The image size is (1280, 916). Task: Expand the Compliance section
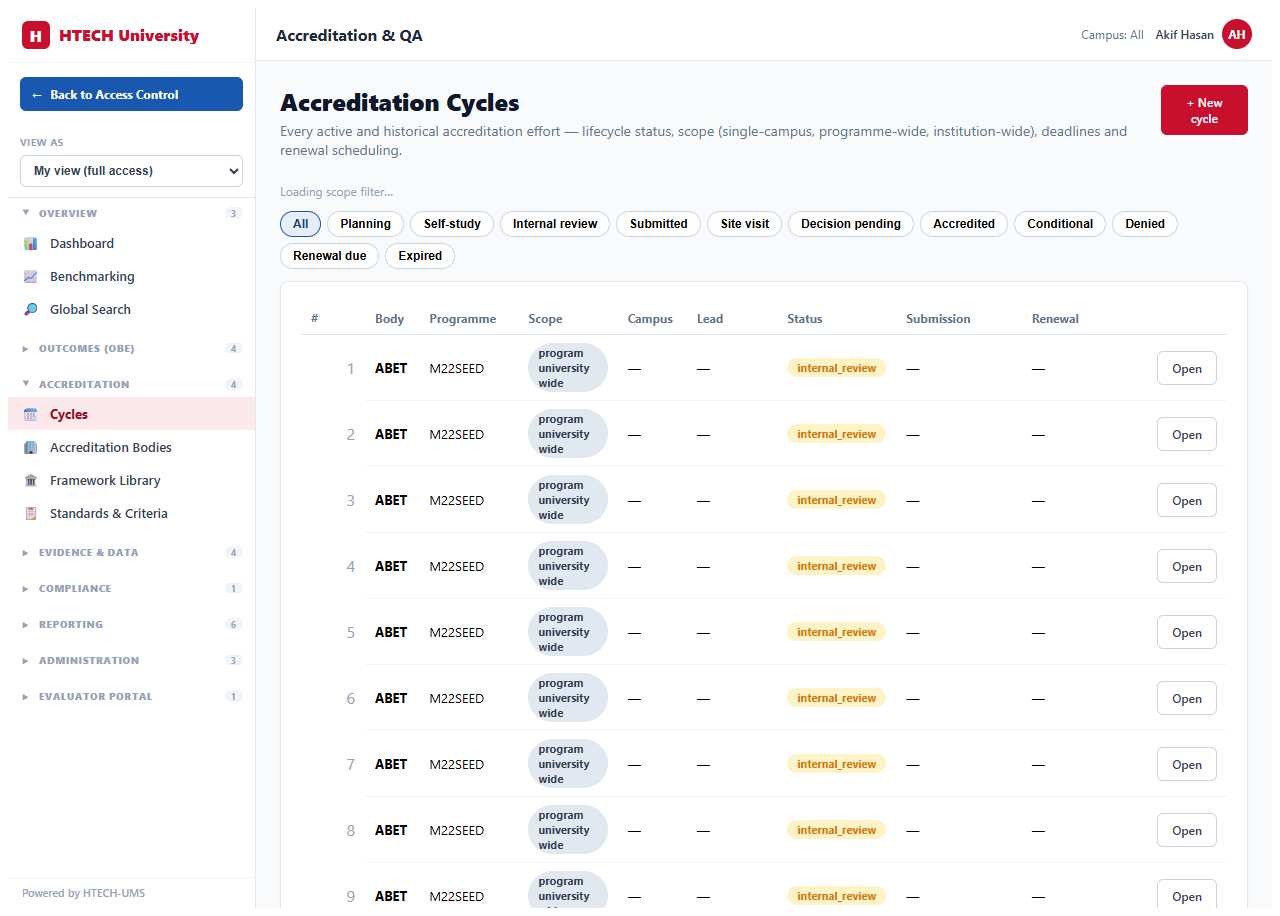click(x=131, y=588)
